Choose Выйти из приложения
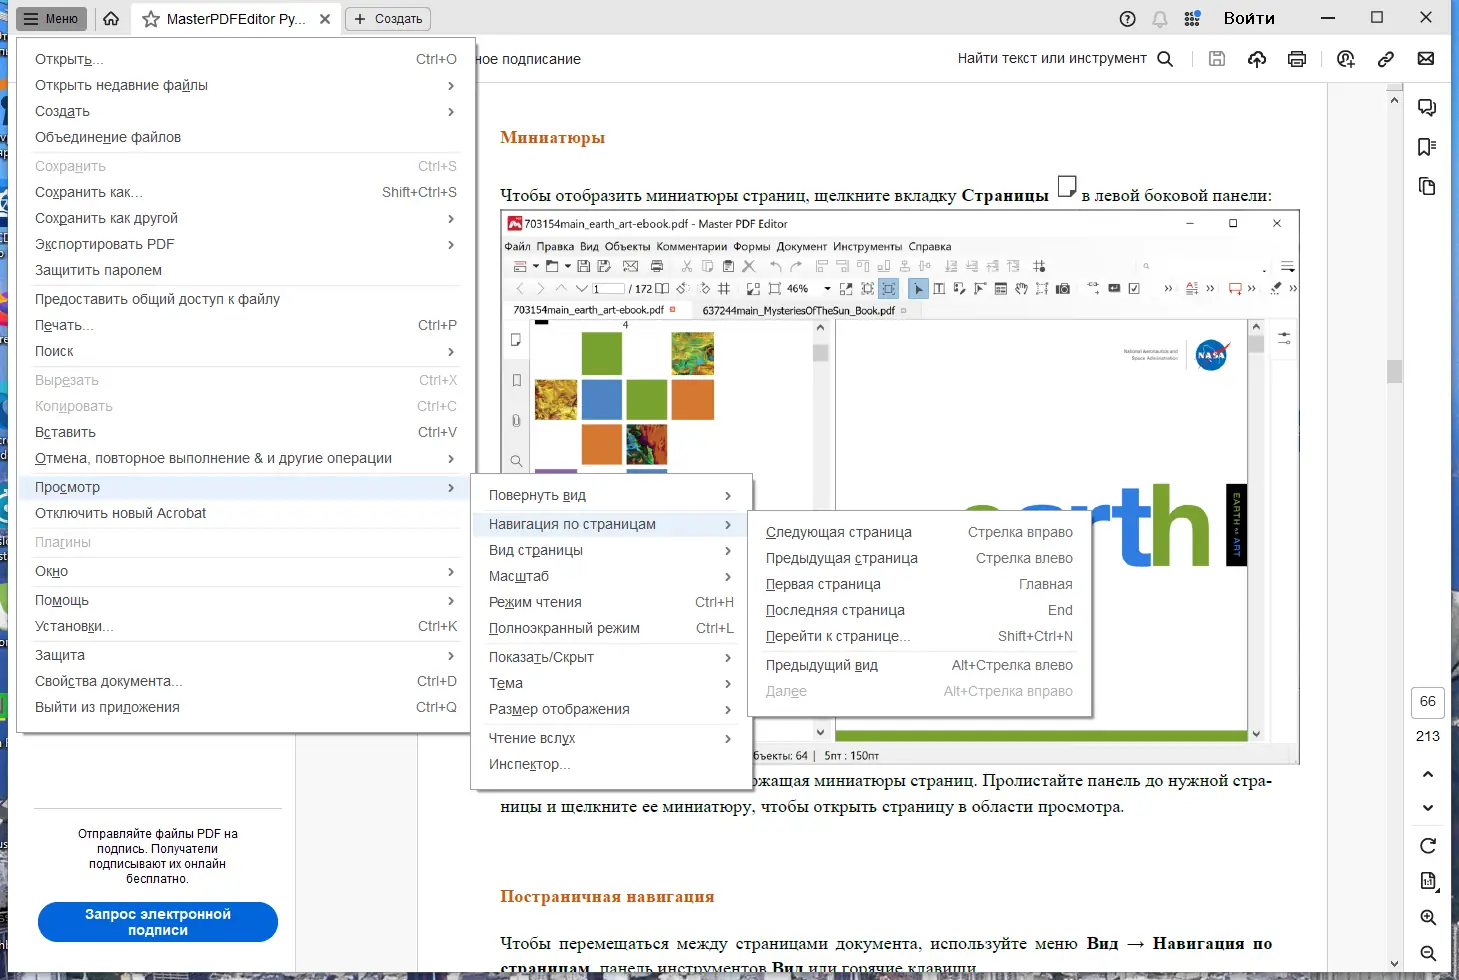The height and width of the screenshot is (980, 1459). click(x=246, y=707)
